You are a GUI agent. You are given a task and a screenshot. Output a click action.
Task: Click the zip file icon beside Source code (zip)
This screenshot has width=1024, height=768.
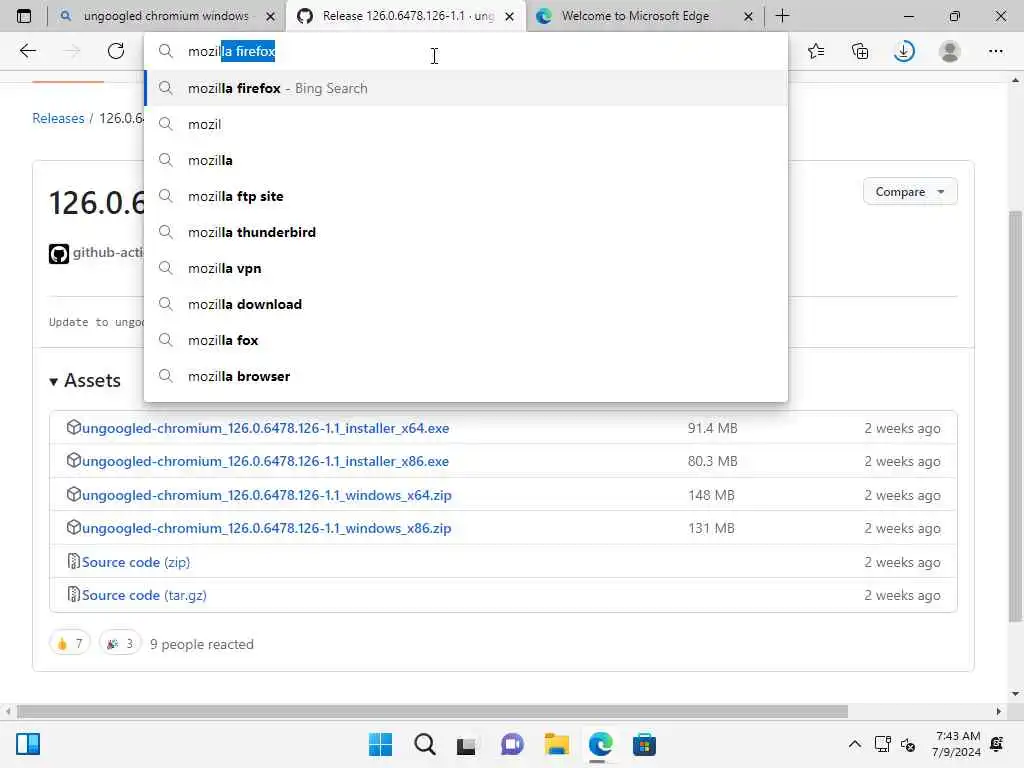[x=73, y=561]
